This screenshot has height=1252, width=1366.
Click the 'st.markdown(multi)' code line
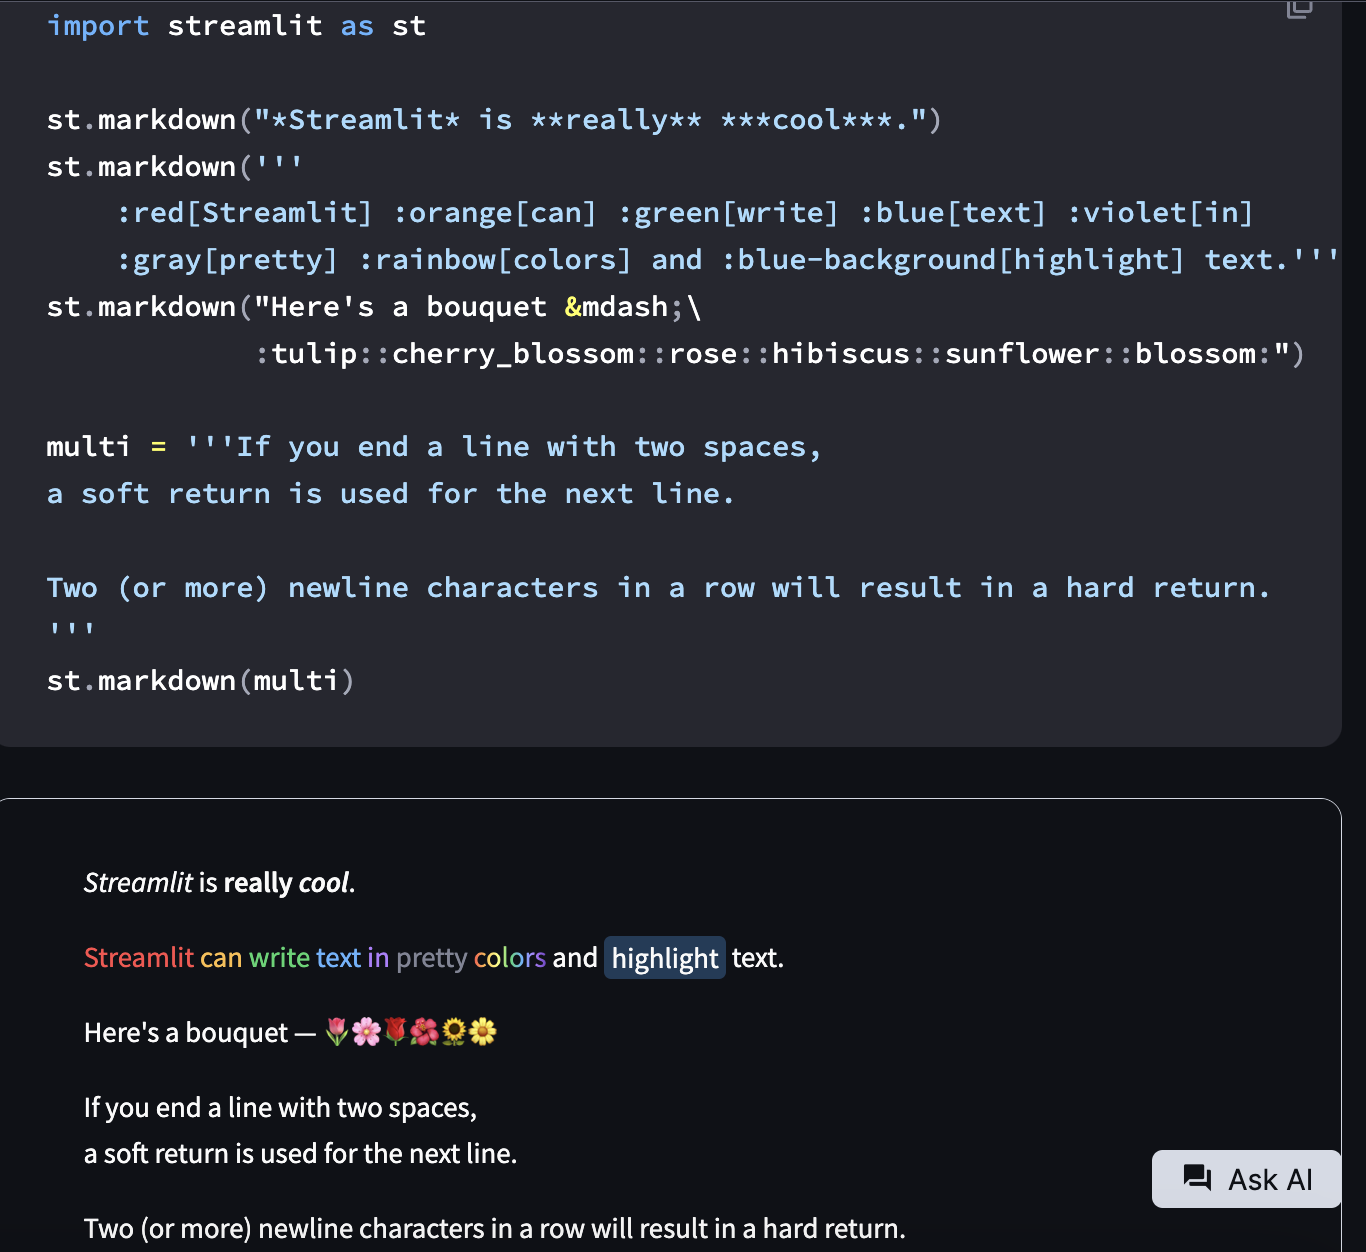[201, 681]
